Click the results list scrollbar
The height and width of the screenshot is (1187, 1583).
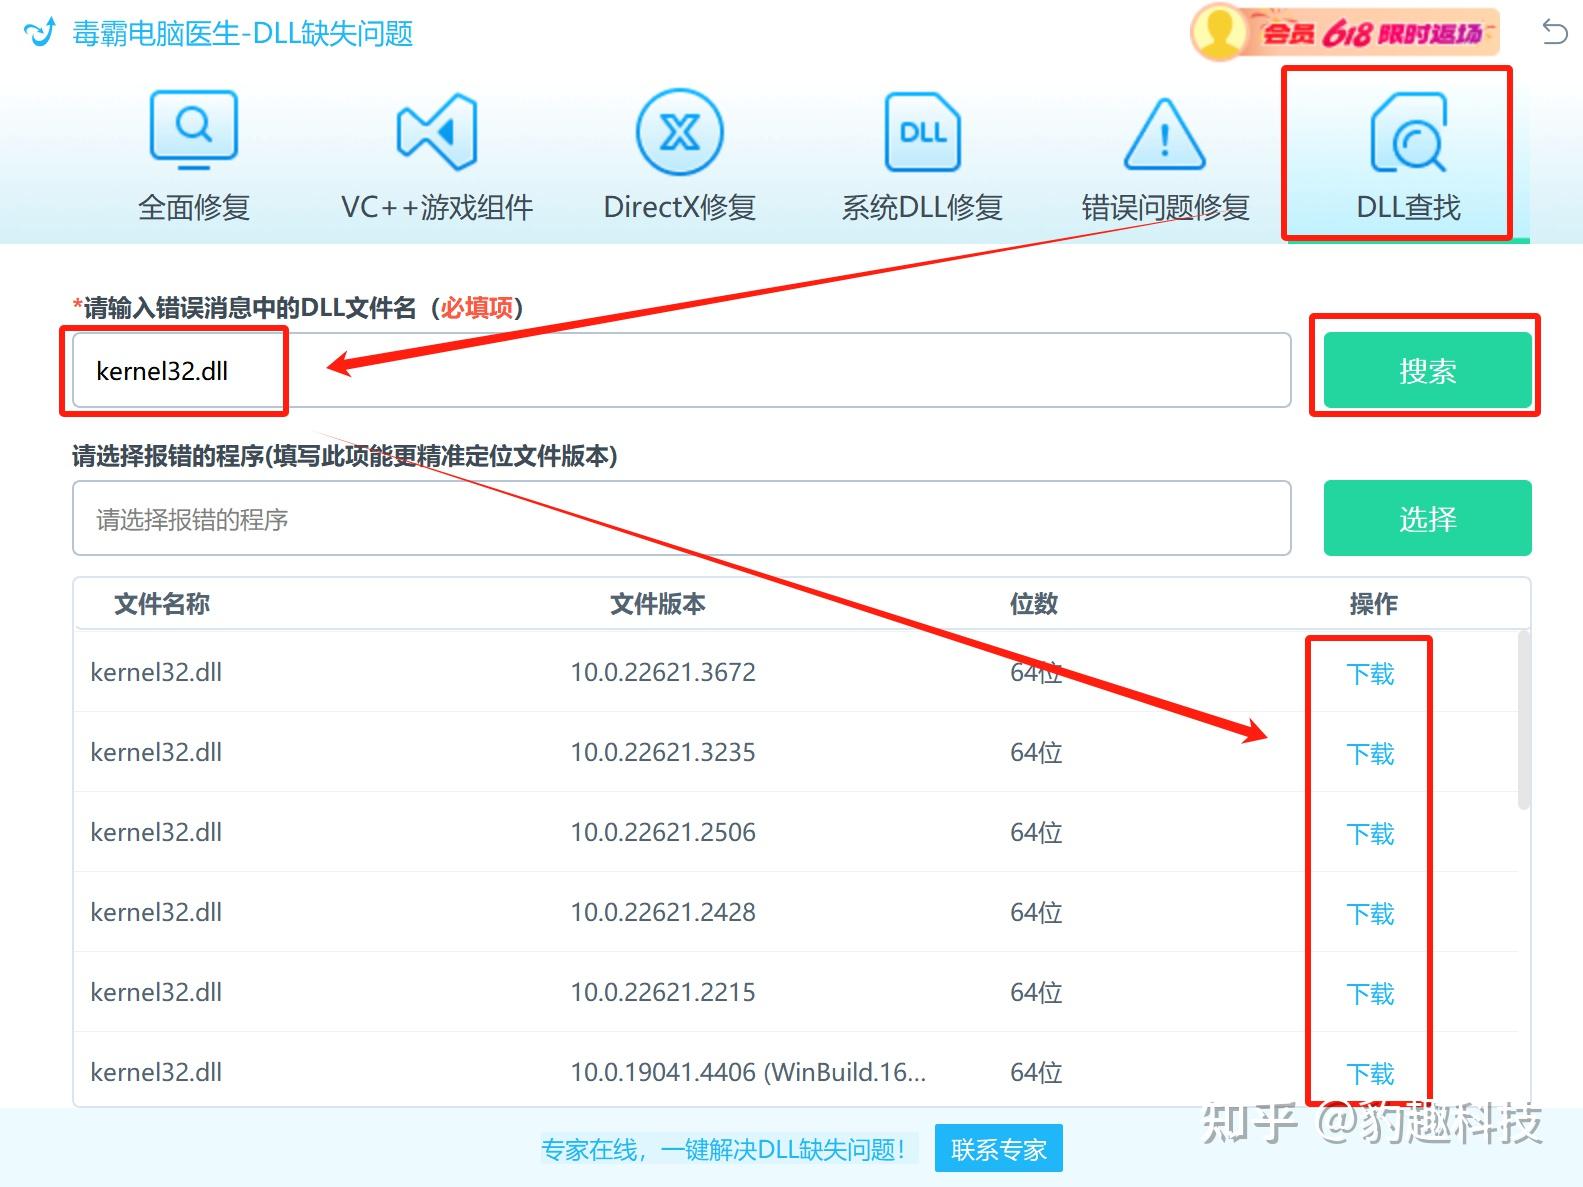pyautogui.click(x=1524, y=720)
